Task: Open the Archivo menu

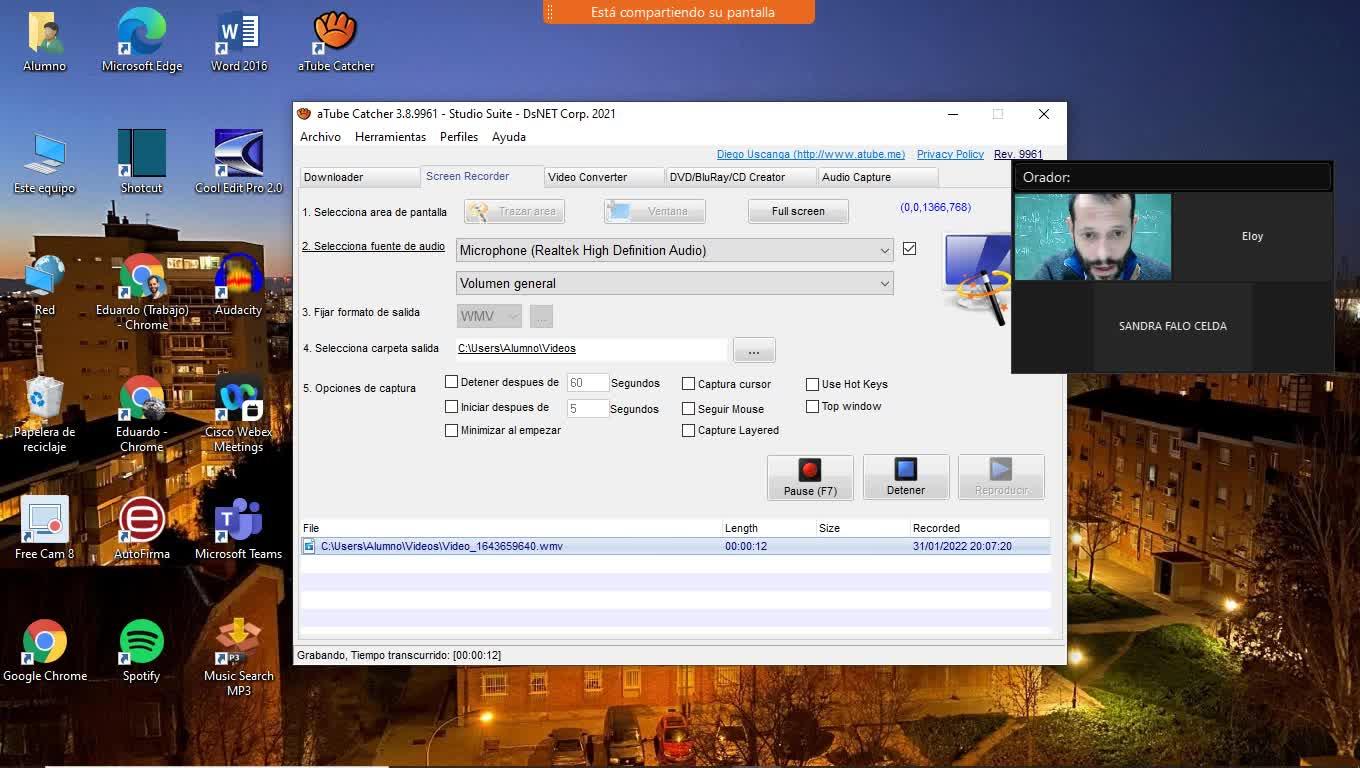Action: [320, 137]
